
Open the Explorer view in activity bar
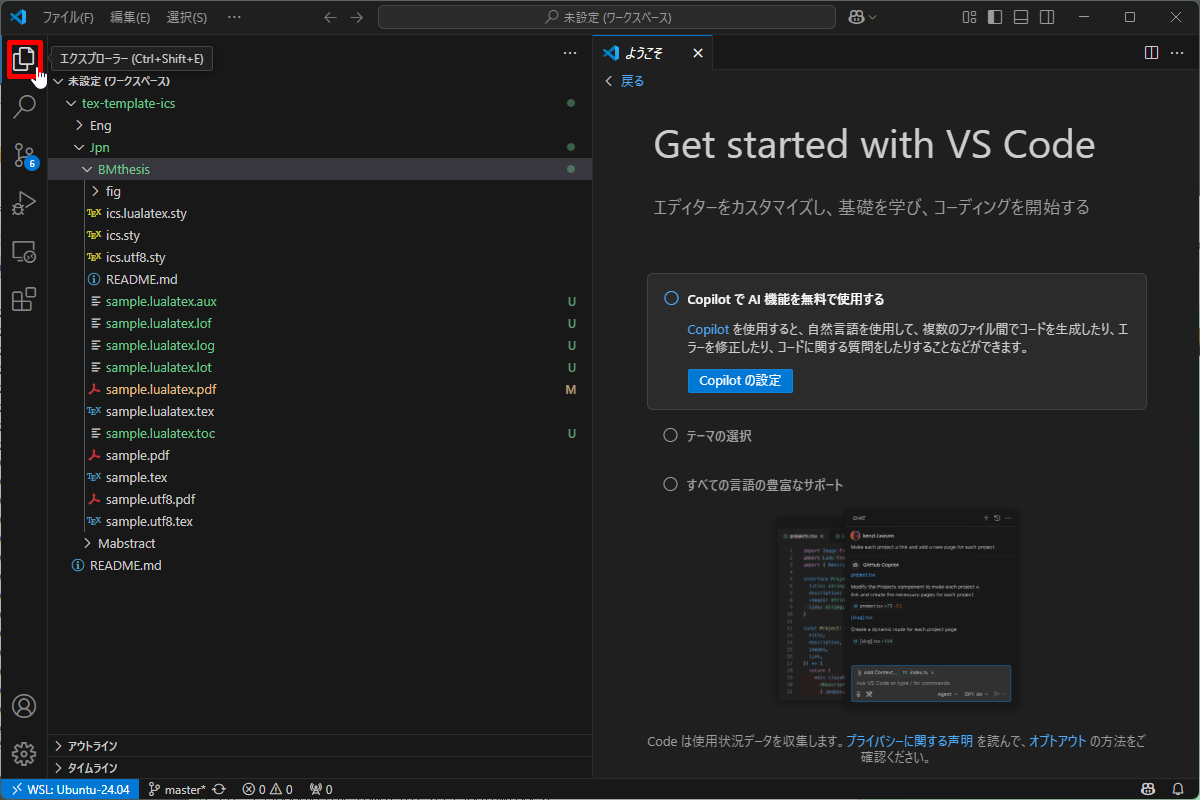24,60
